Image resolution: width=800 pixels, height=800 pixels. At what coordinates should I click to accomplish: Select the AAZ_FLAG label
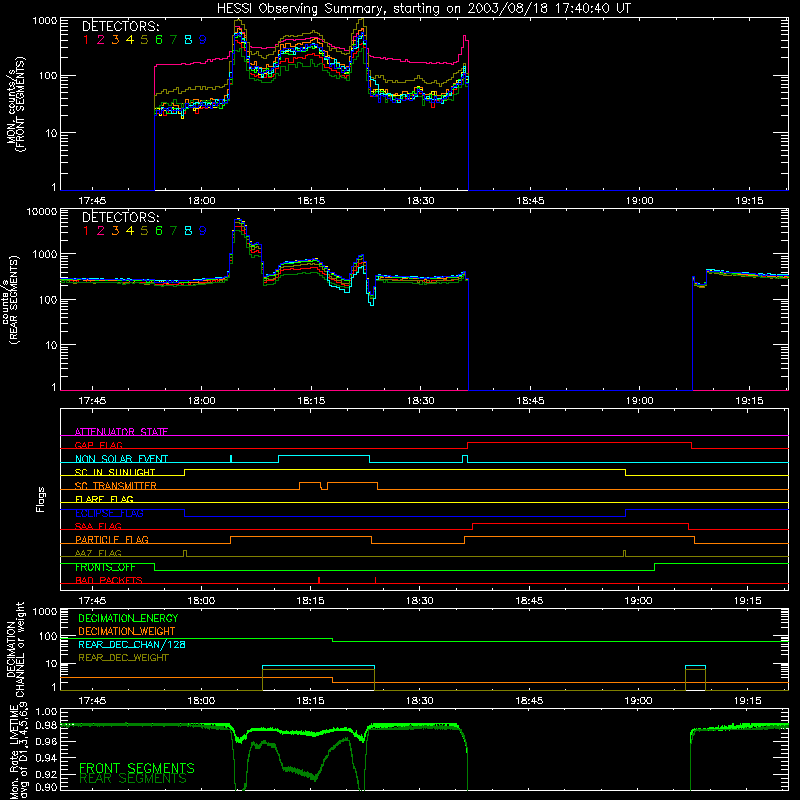(x=98, y=553)
